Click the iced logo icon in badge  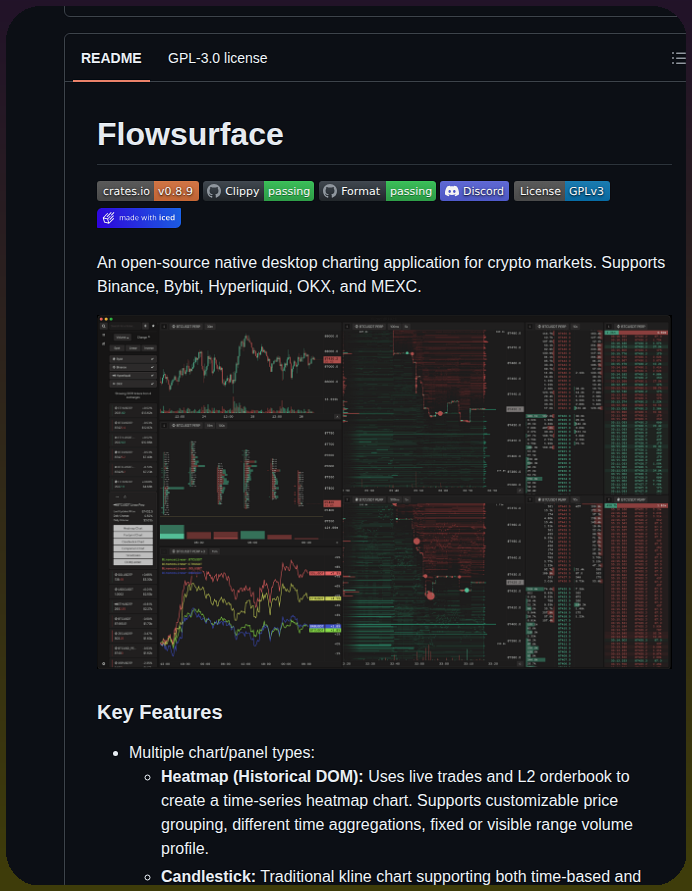[109, 218]
